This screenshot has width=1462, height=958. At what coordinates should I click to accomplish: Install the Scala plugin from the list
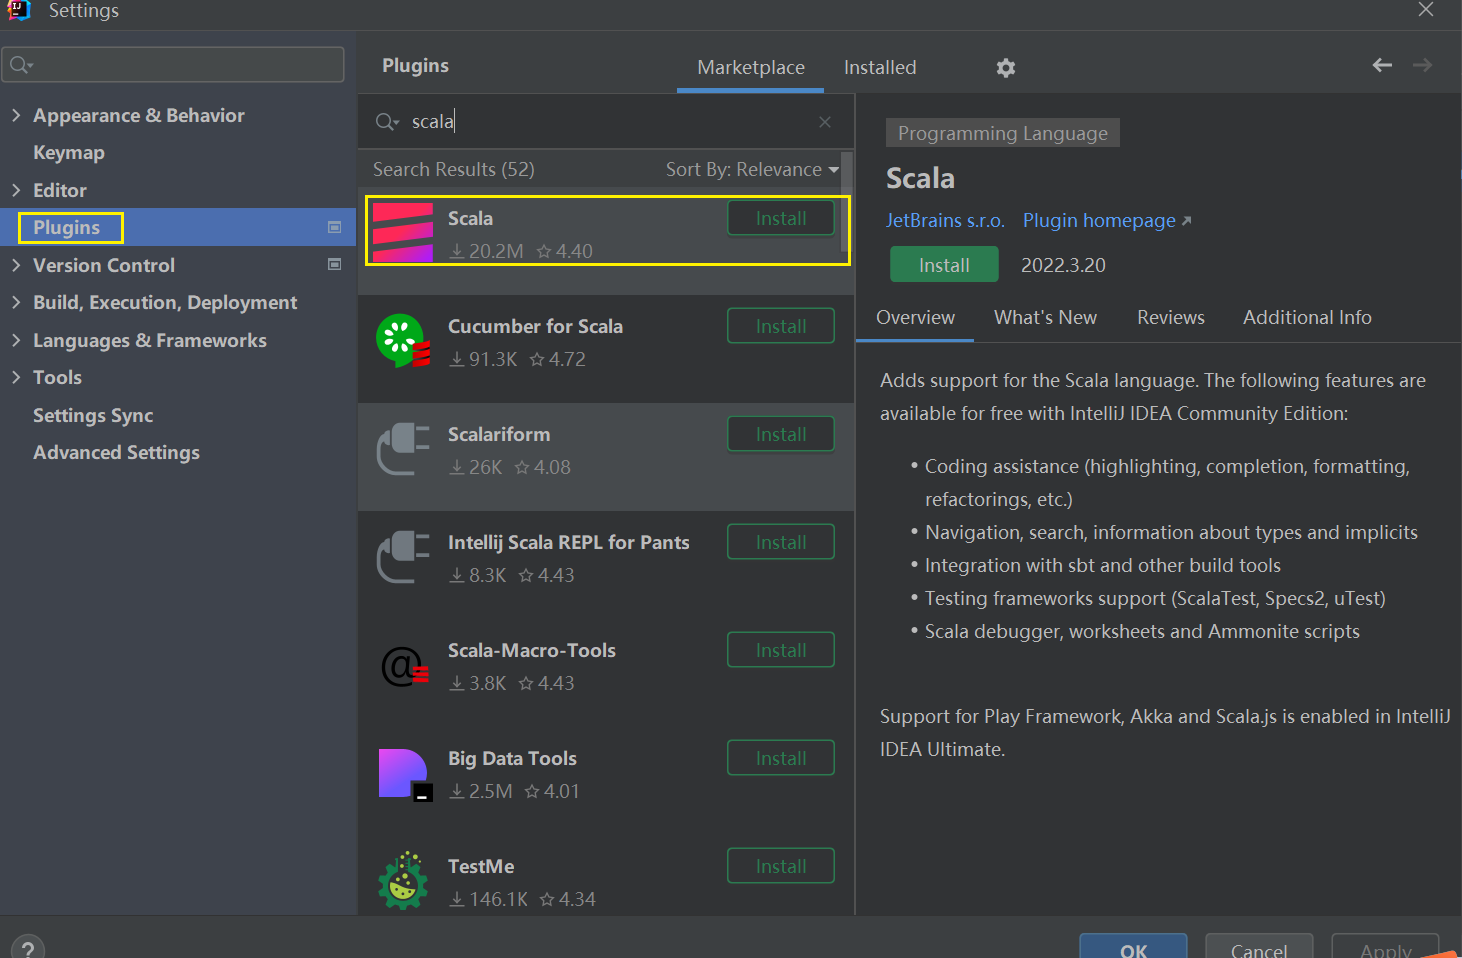click(781, 218)
